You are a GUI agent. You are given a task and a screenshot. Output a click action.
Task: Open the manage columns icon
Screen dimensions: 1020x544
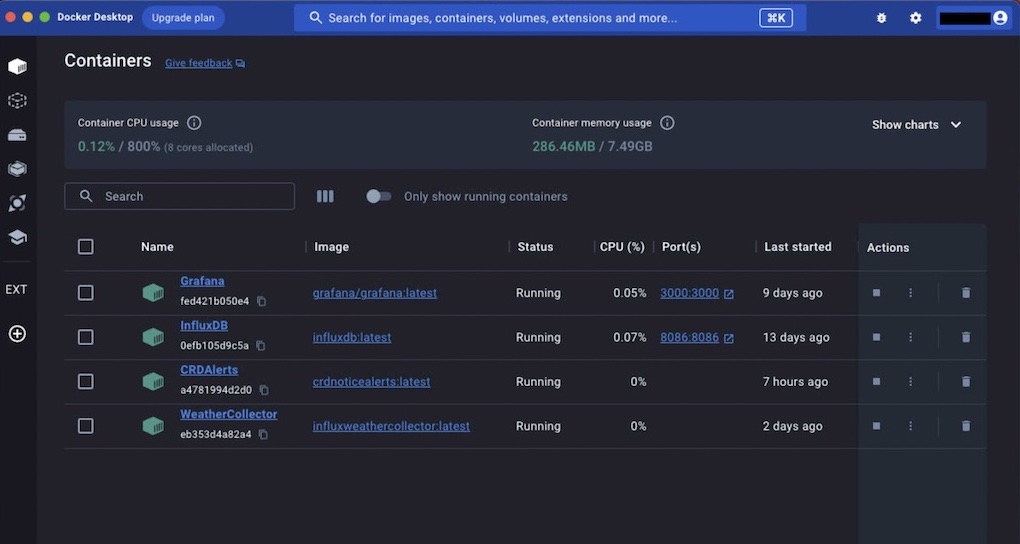click(x=325, y=197)
